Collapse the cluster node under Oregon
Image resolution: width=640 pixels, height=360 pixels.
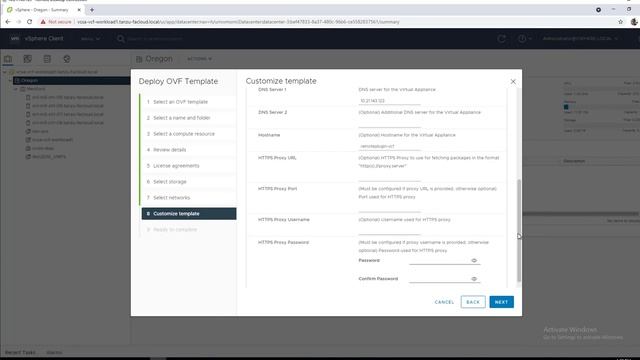[16, 89]
